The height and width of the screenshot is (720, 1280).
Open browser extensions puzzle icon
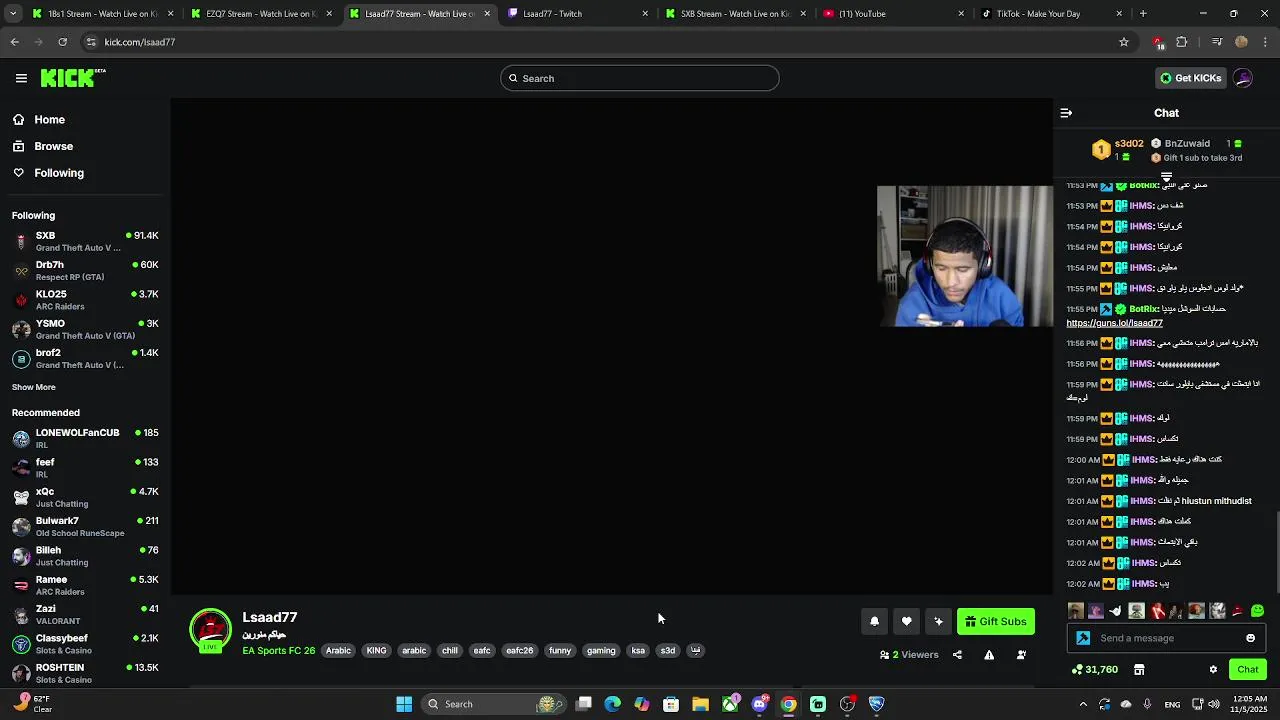[1181, 42]
